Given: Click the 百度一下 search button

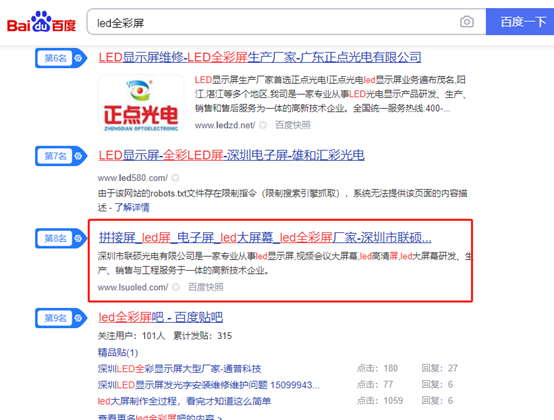Looking at the screenshot, I should (520, 22).
